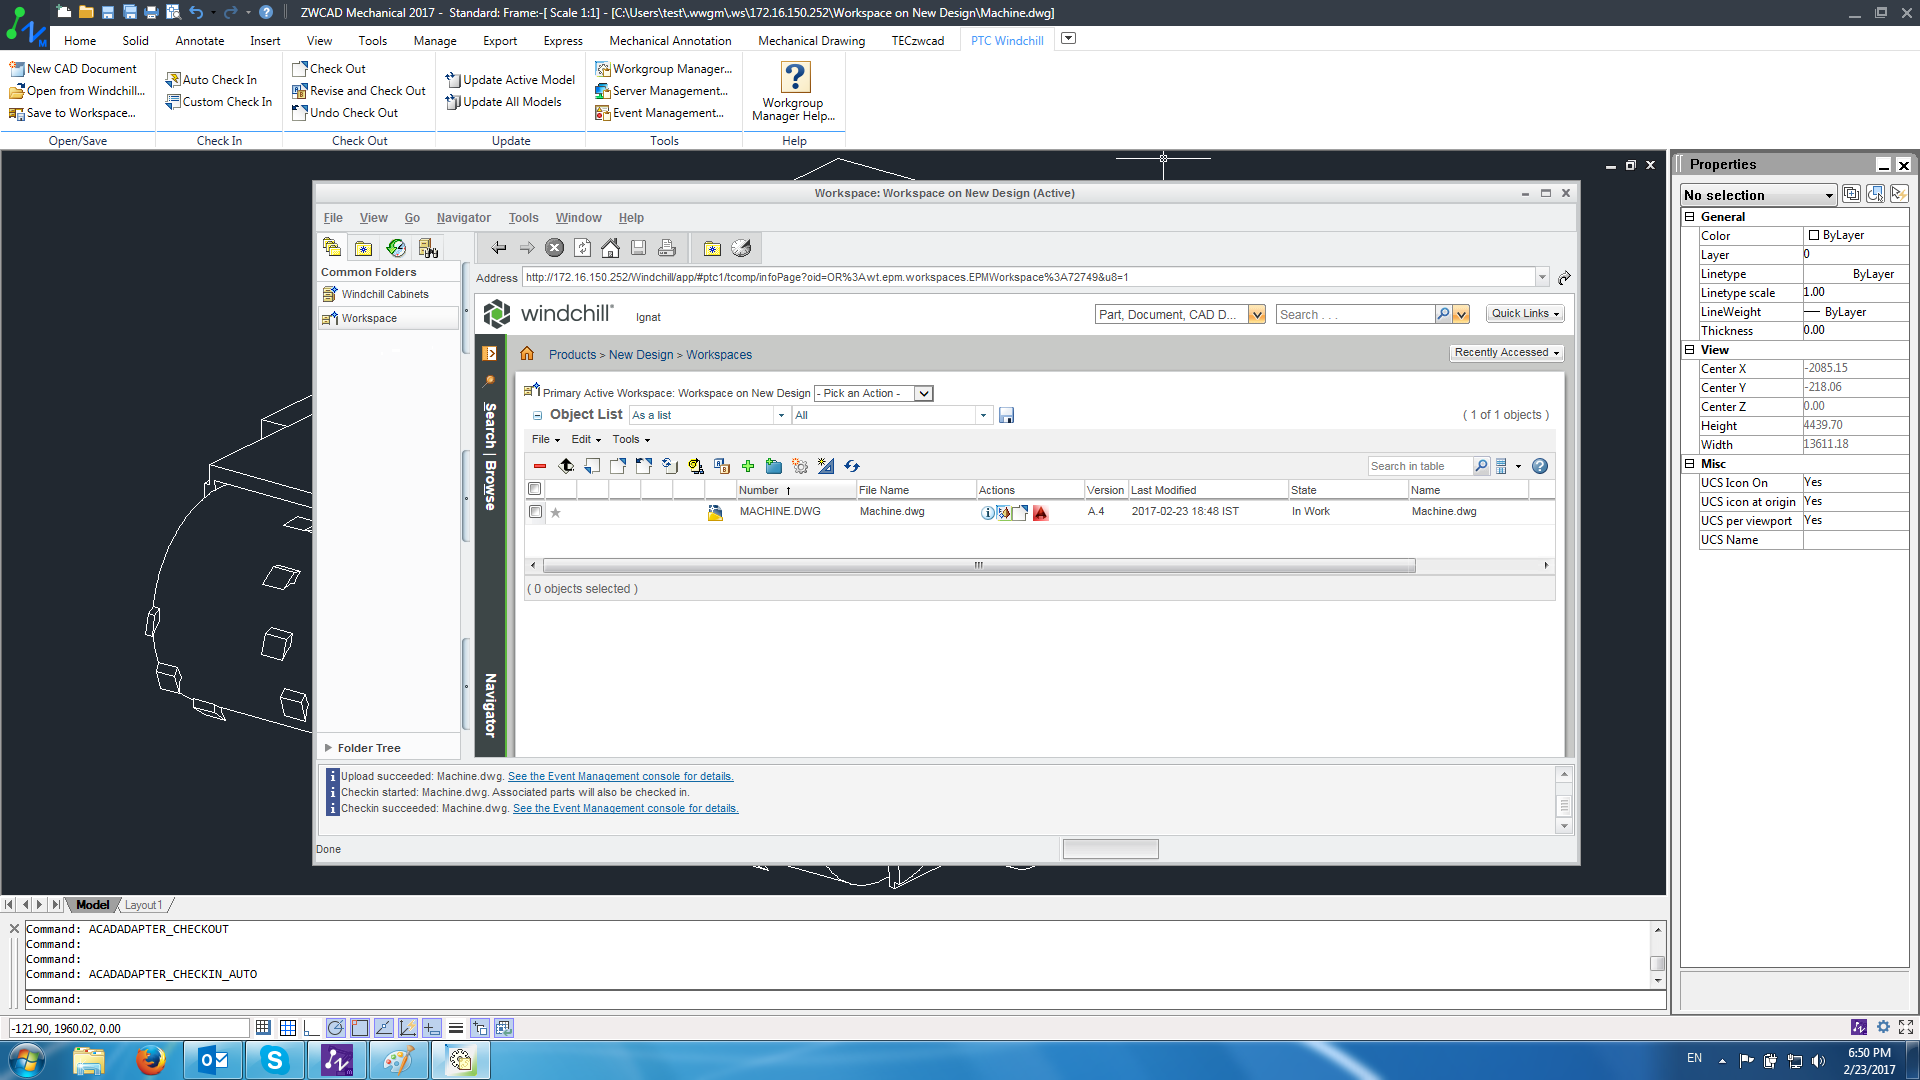Expand the Folder Tree section
Viewport: 1920px width, 1080px height.
(328, 747)
